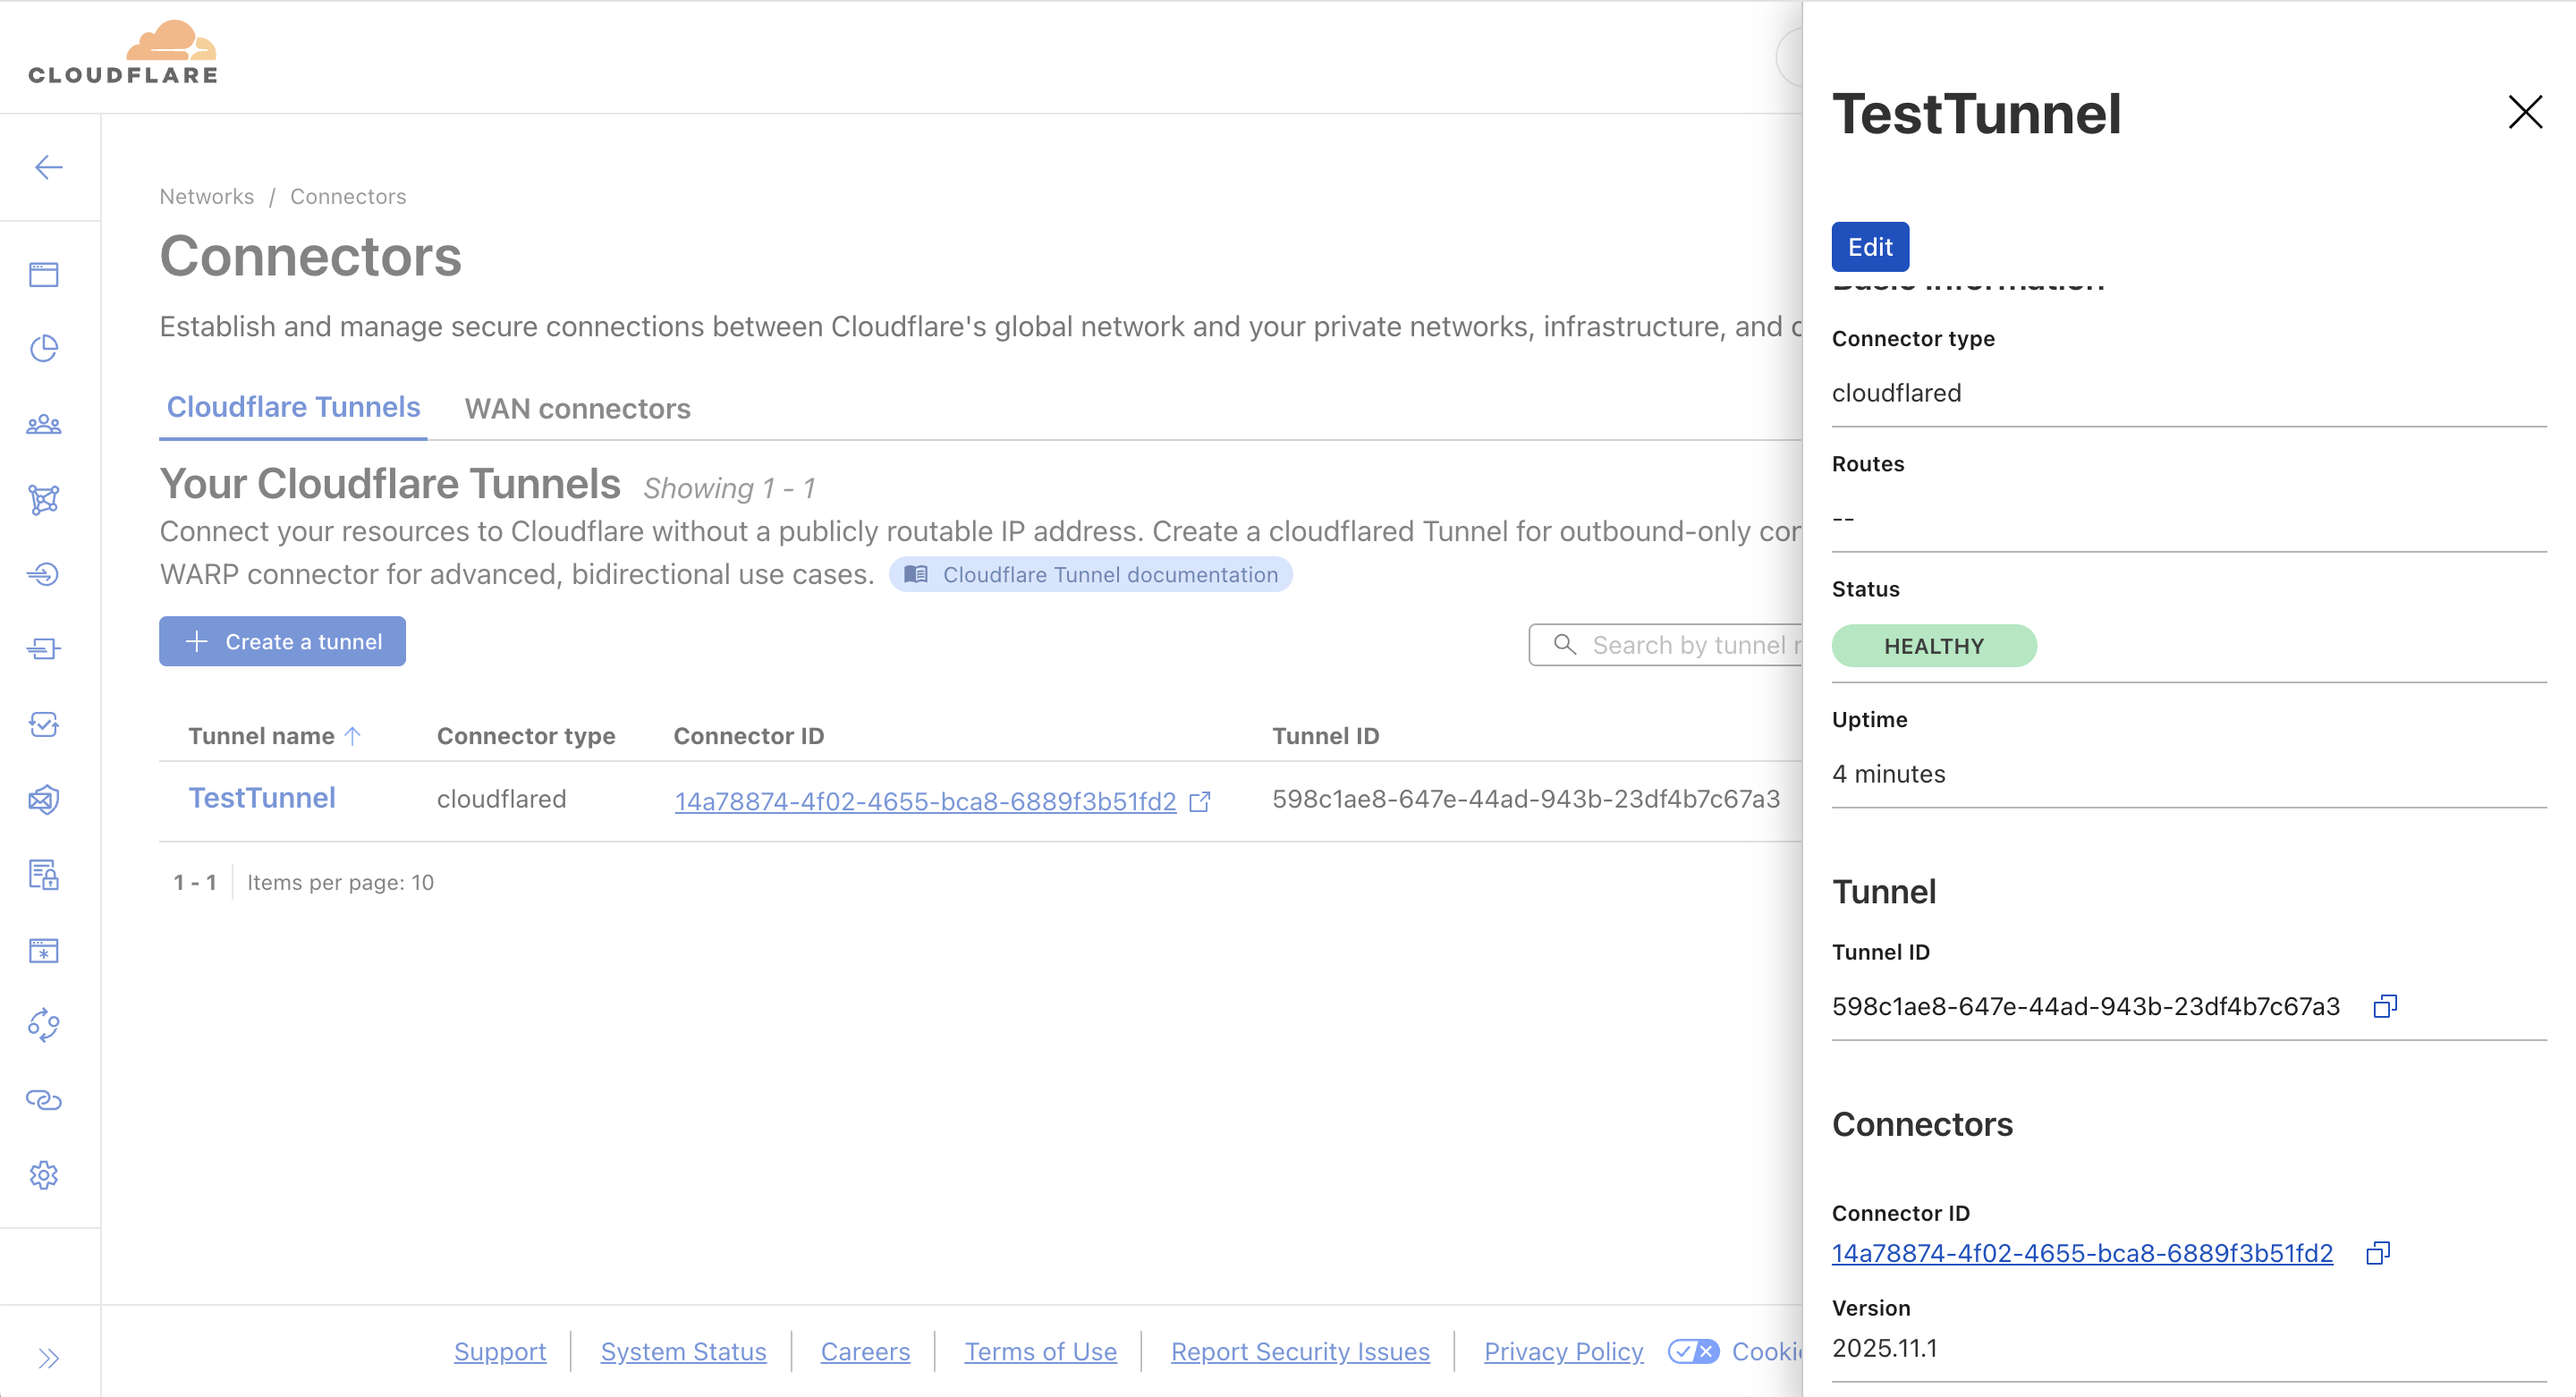Click the Create a tunnel button
Screen dimensions: 2576x1397
click(282, 641)
